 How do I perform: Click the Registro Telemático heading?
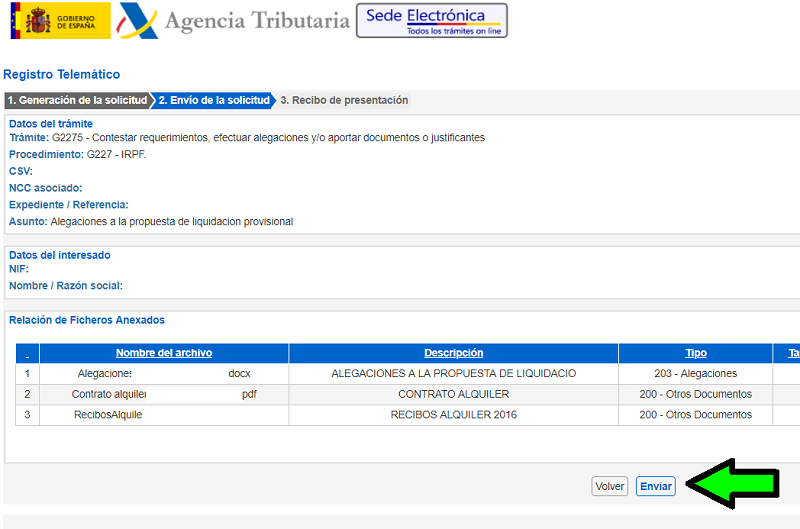pos(62,75)
